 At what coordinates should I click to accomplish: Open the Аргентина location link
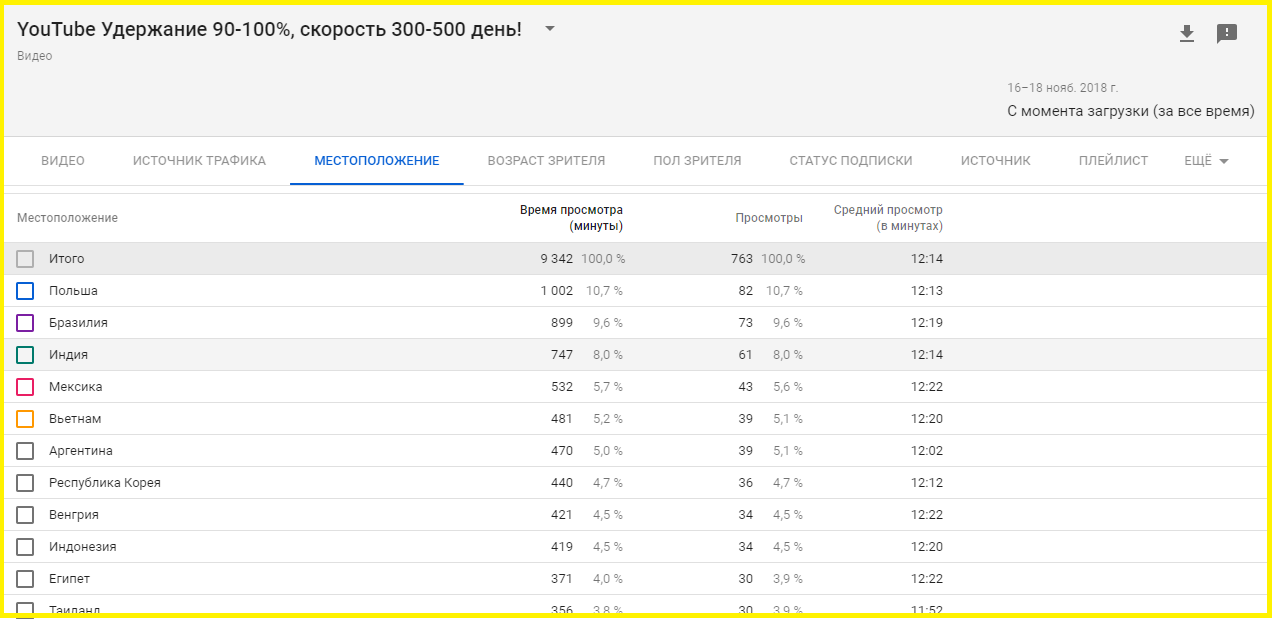point(81,451)
